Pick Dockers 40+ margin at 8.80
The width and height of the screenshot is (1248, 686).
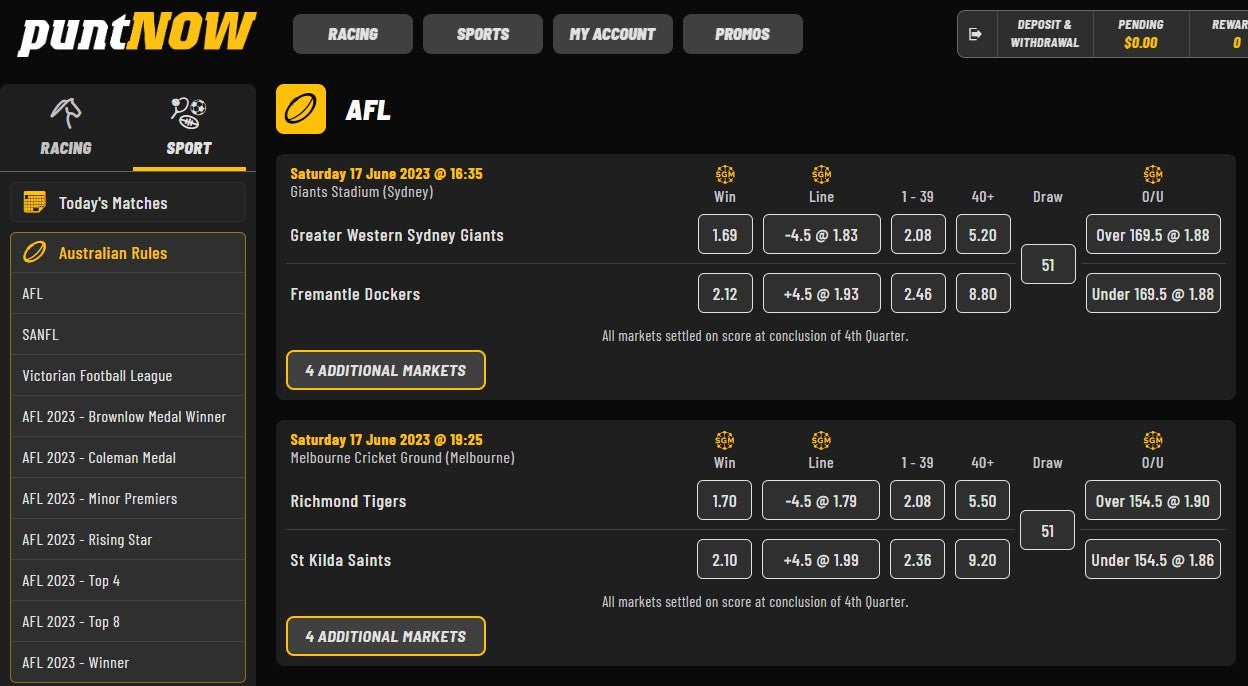coord(983,294)
